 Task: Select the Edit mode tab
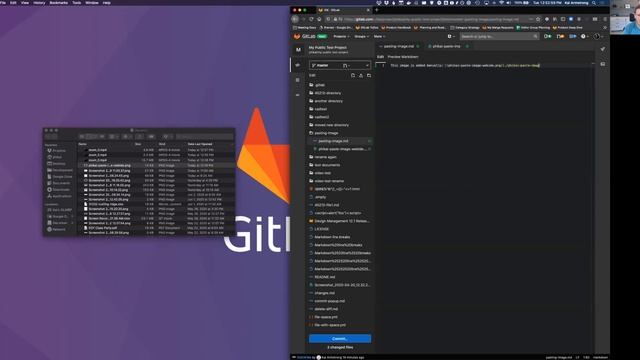pos(380,57)
